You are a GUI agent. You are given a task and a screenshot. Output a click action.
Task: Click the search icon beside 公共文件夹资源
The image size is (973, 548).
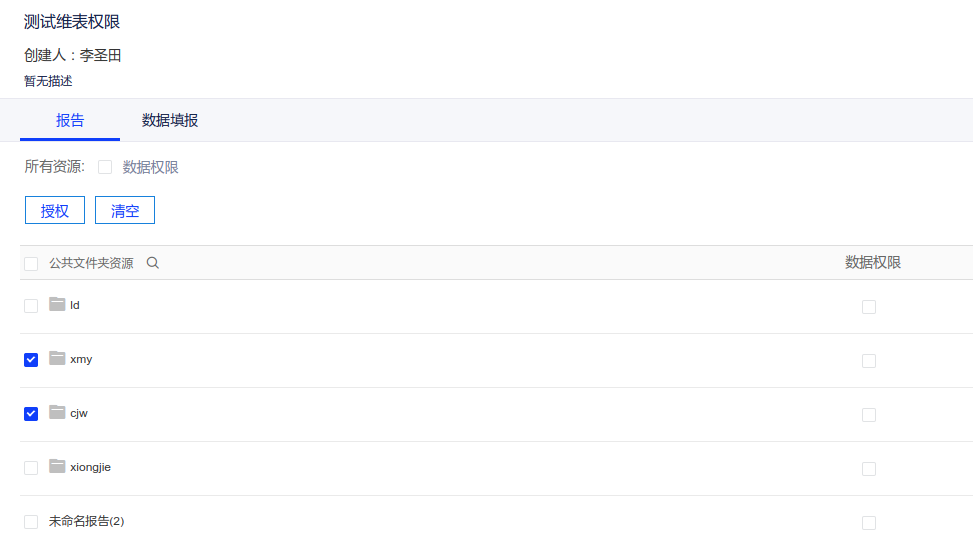point(153,263)
